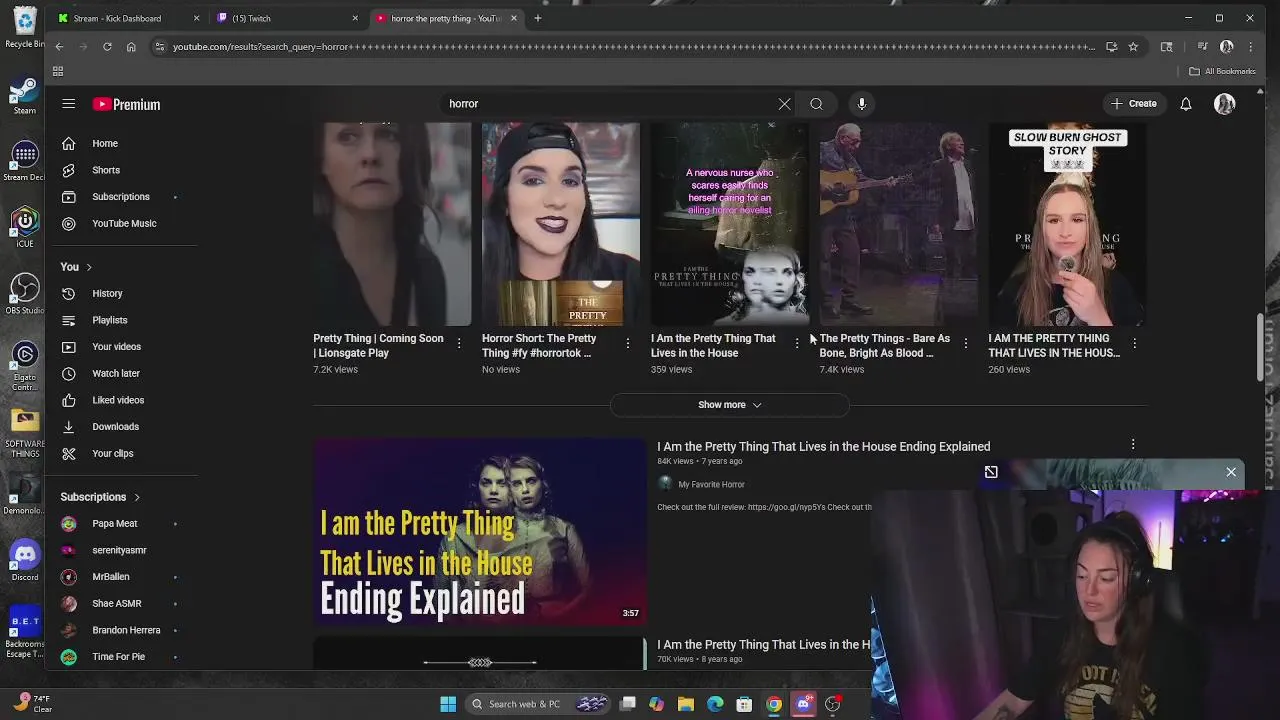Open options for I Am the Pretty Thing short
The image size is (1280, 720).
797,343
